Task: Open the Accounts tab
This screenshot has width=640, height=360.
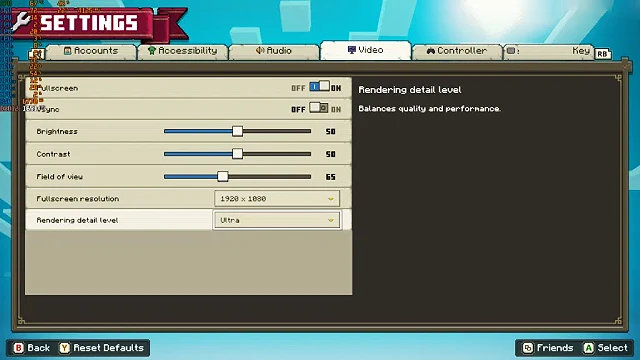Action: (91, 51)
